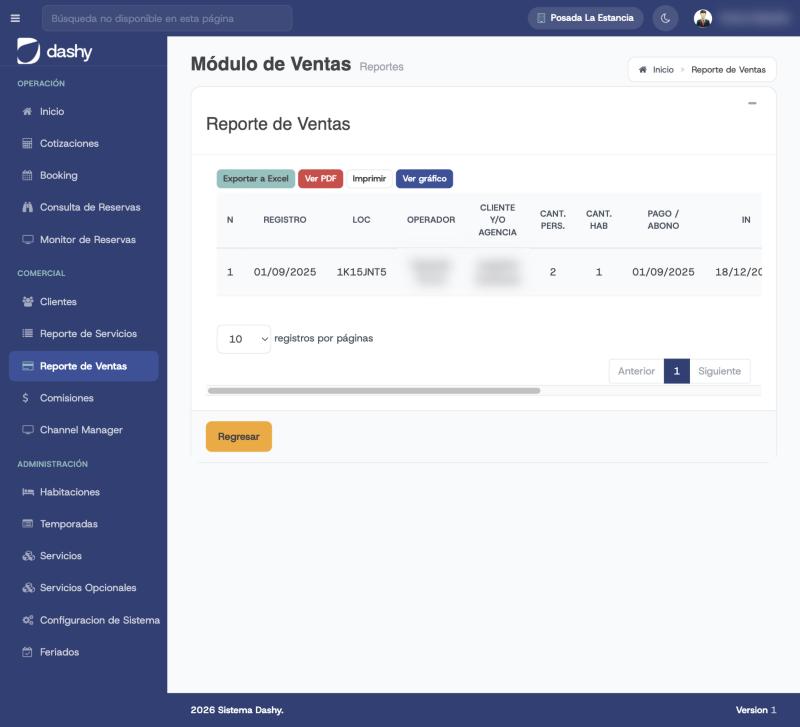This screenshot has height=727, width=800.
Task: Click the Servicios Opcionales cubes icon
Action: (28, 588)
